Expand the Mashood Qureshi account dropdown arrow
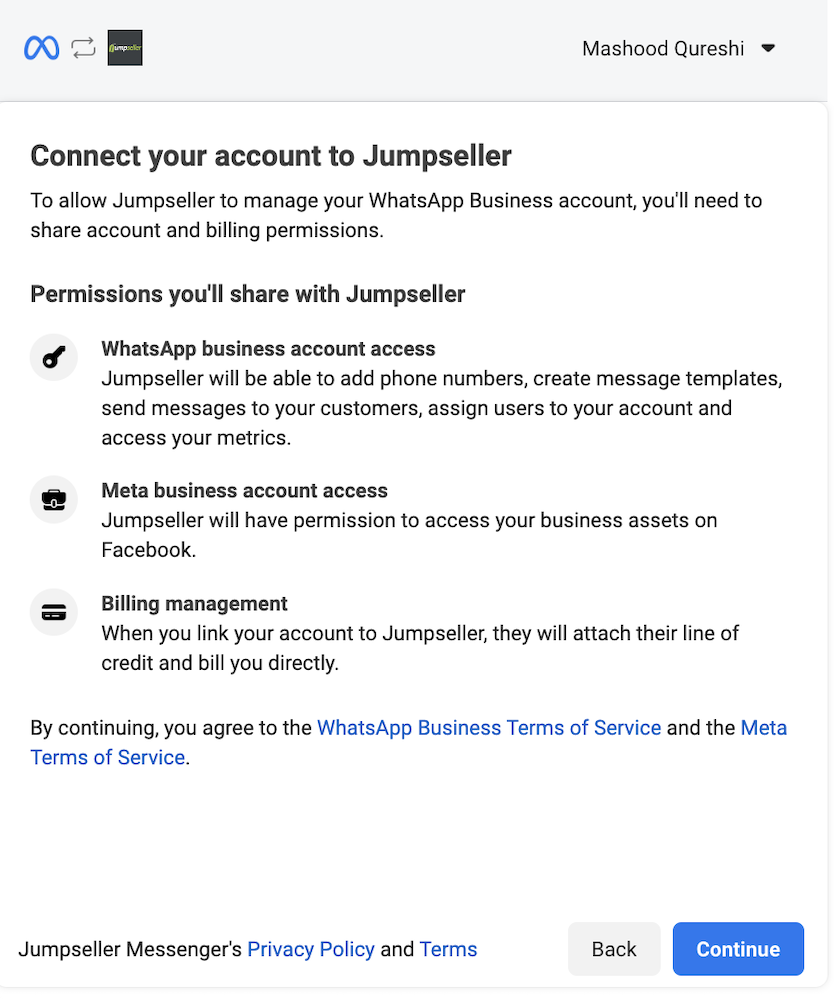The image size is (834, 999). (x=768, y=48)
